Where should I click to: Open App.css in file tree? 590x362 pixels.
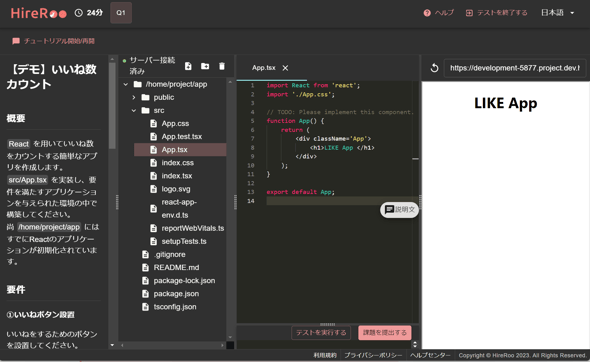coord(175,123)
